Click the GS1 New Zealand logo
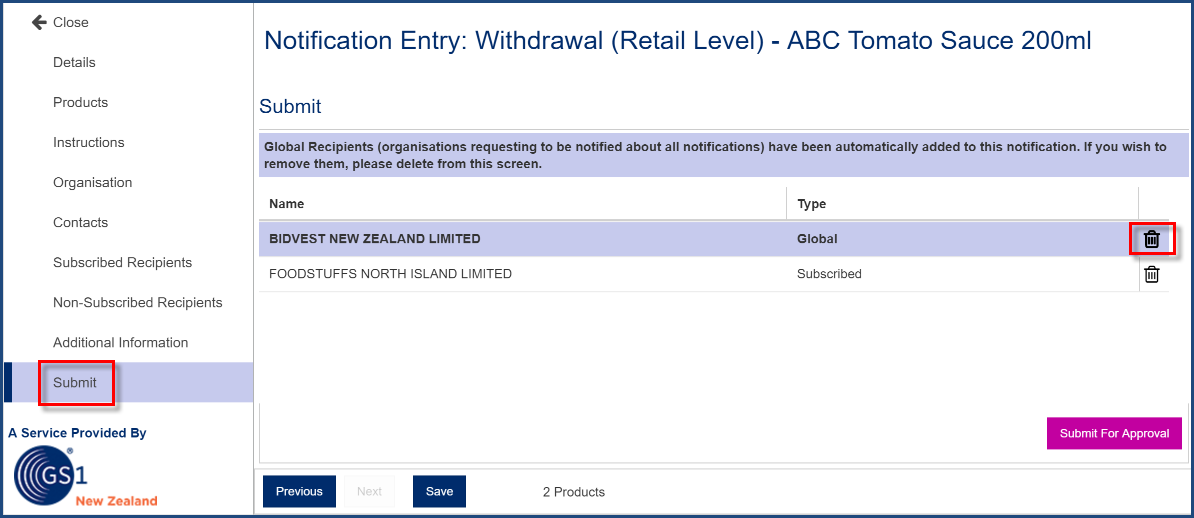Screen dimensions: 1194x518 point(84,477)
